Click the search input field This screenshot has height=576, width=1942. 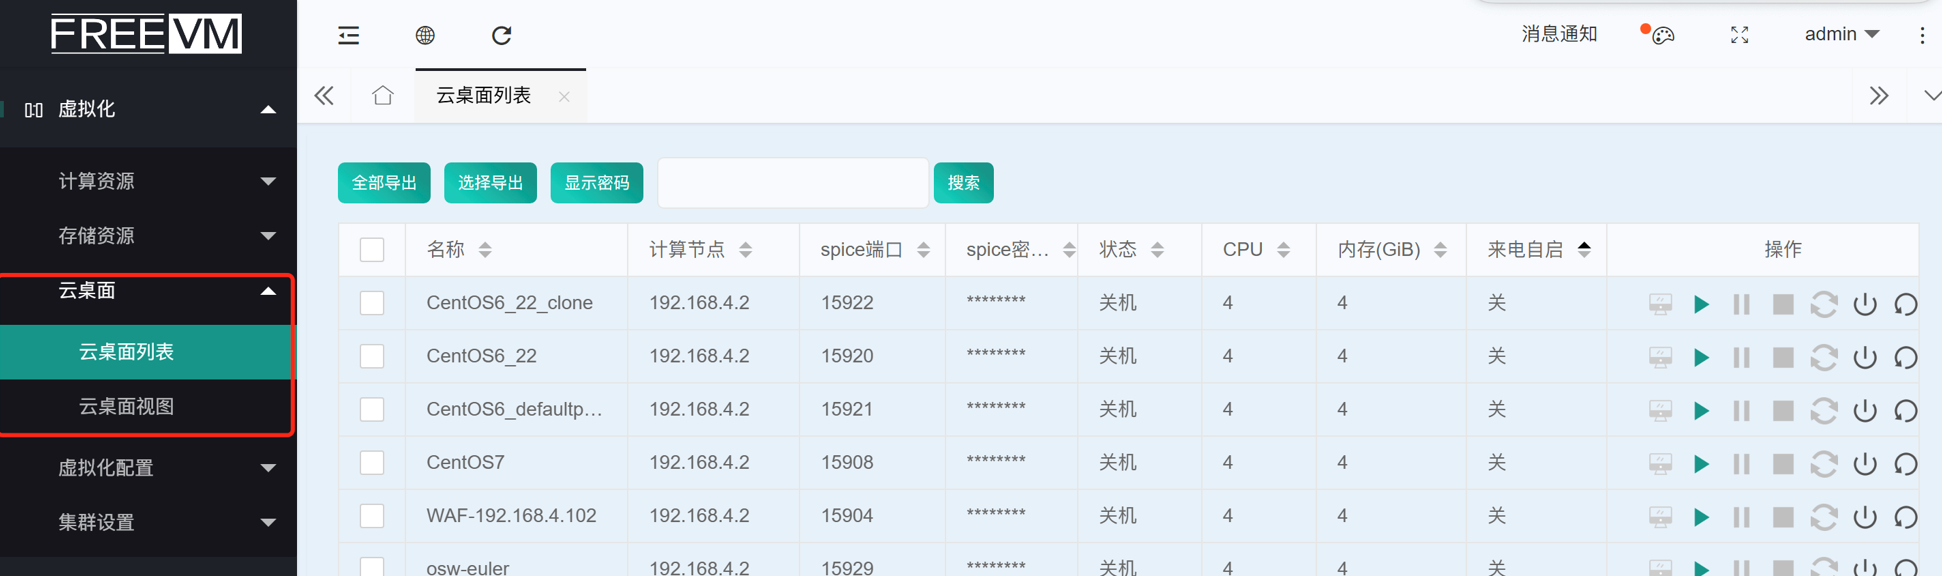(x=792, y=183)
